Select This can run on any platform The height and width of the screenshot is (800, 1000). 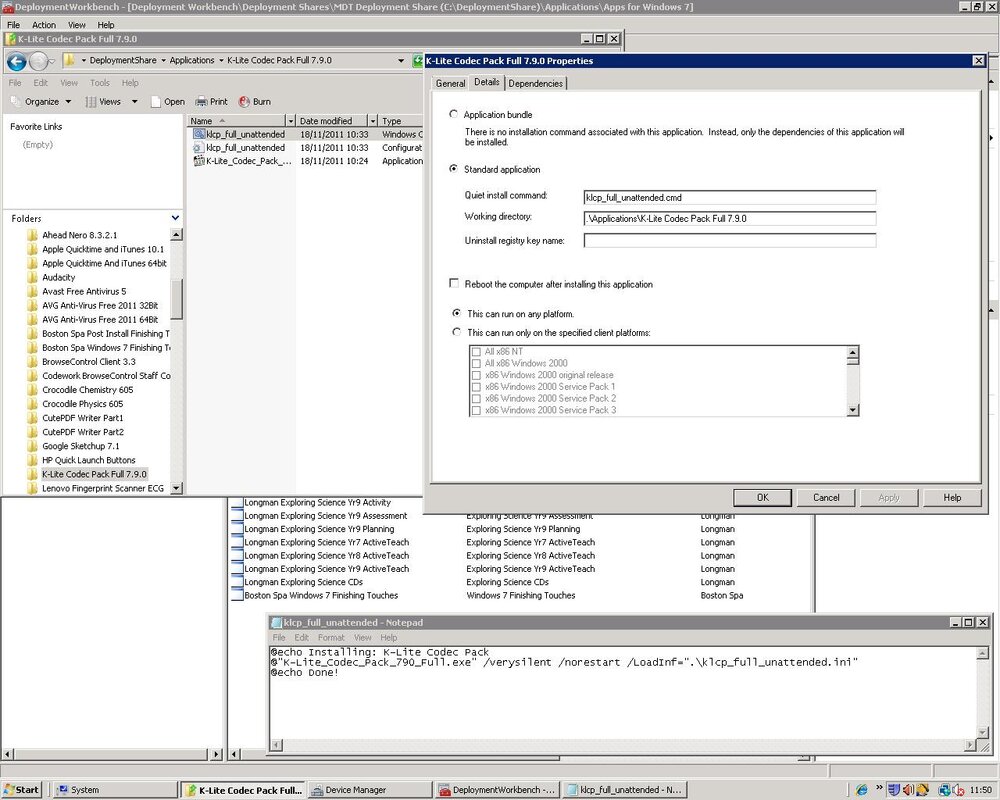[x=457, y=313]
